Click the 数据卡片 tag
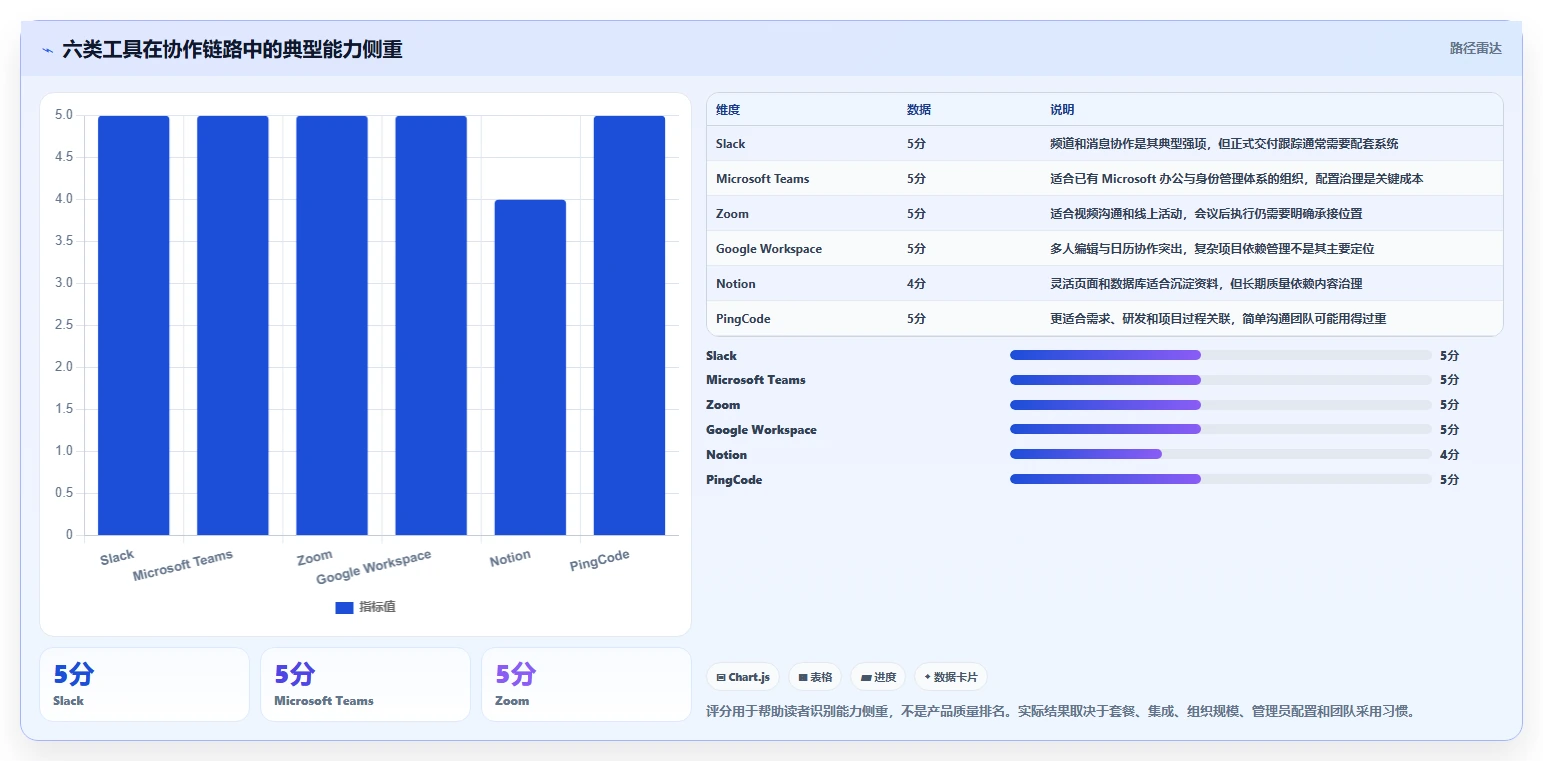 click(951, 677)
